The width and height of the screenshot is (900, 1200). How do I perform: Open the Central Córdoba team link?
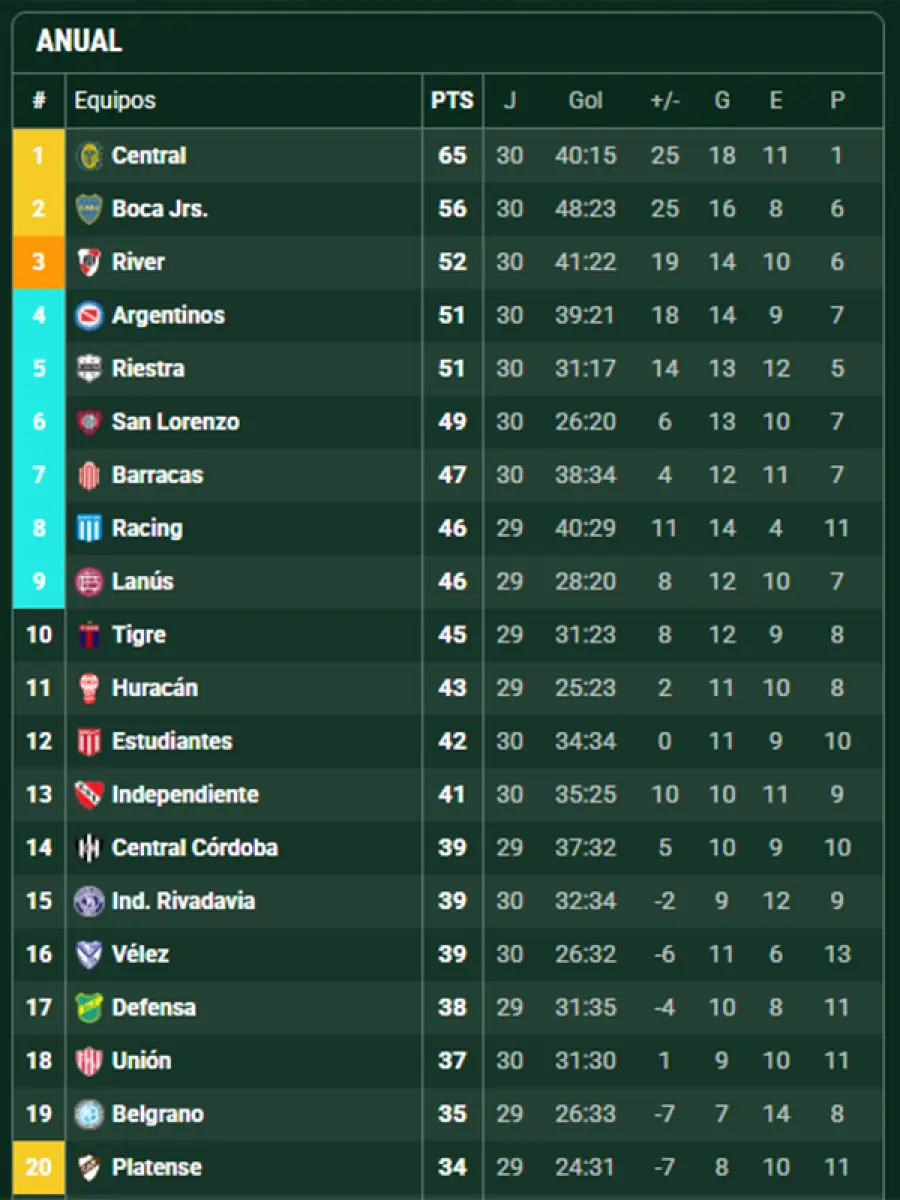point(195,848)
